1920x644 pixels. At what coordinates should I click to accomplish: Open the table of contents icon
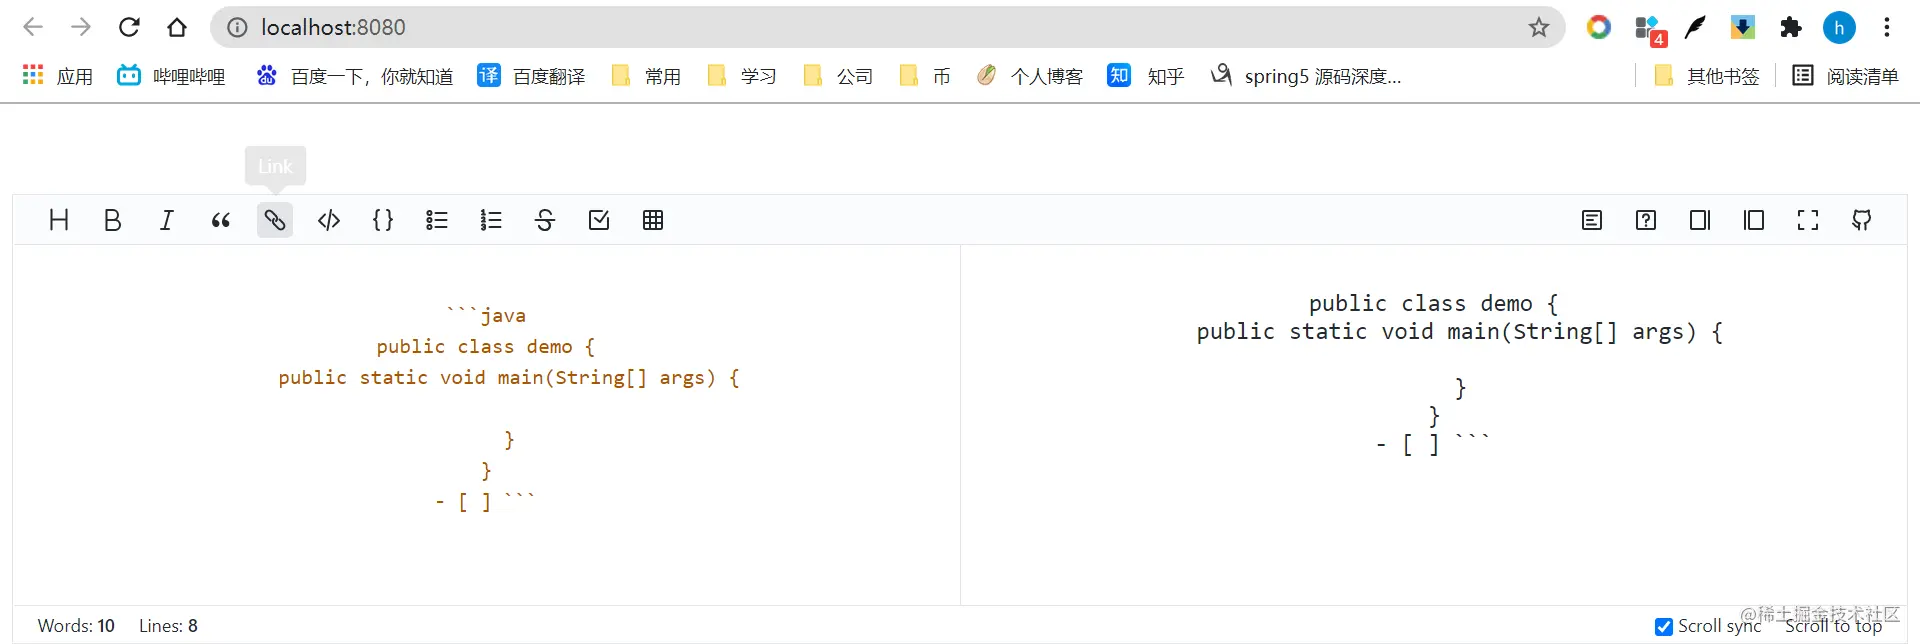1592,220
